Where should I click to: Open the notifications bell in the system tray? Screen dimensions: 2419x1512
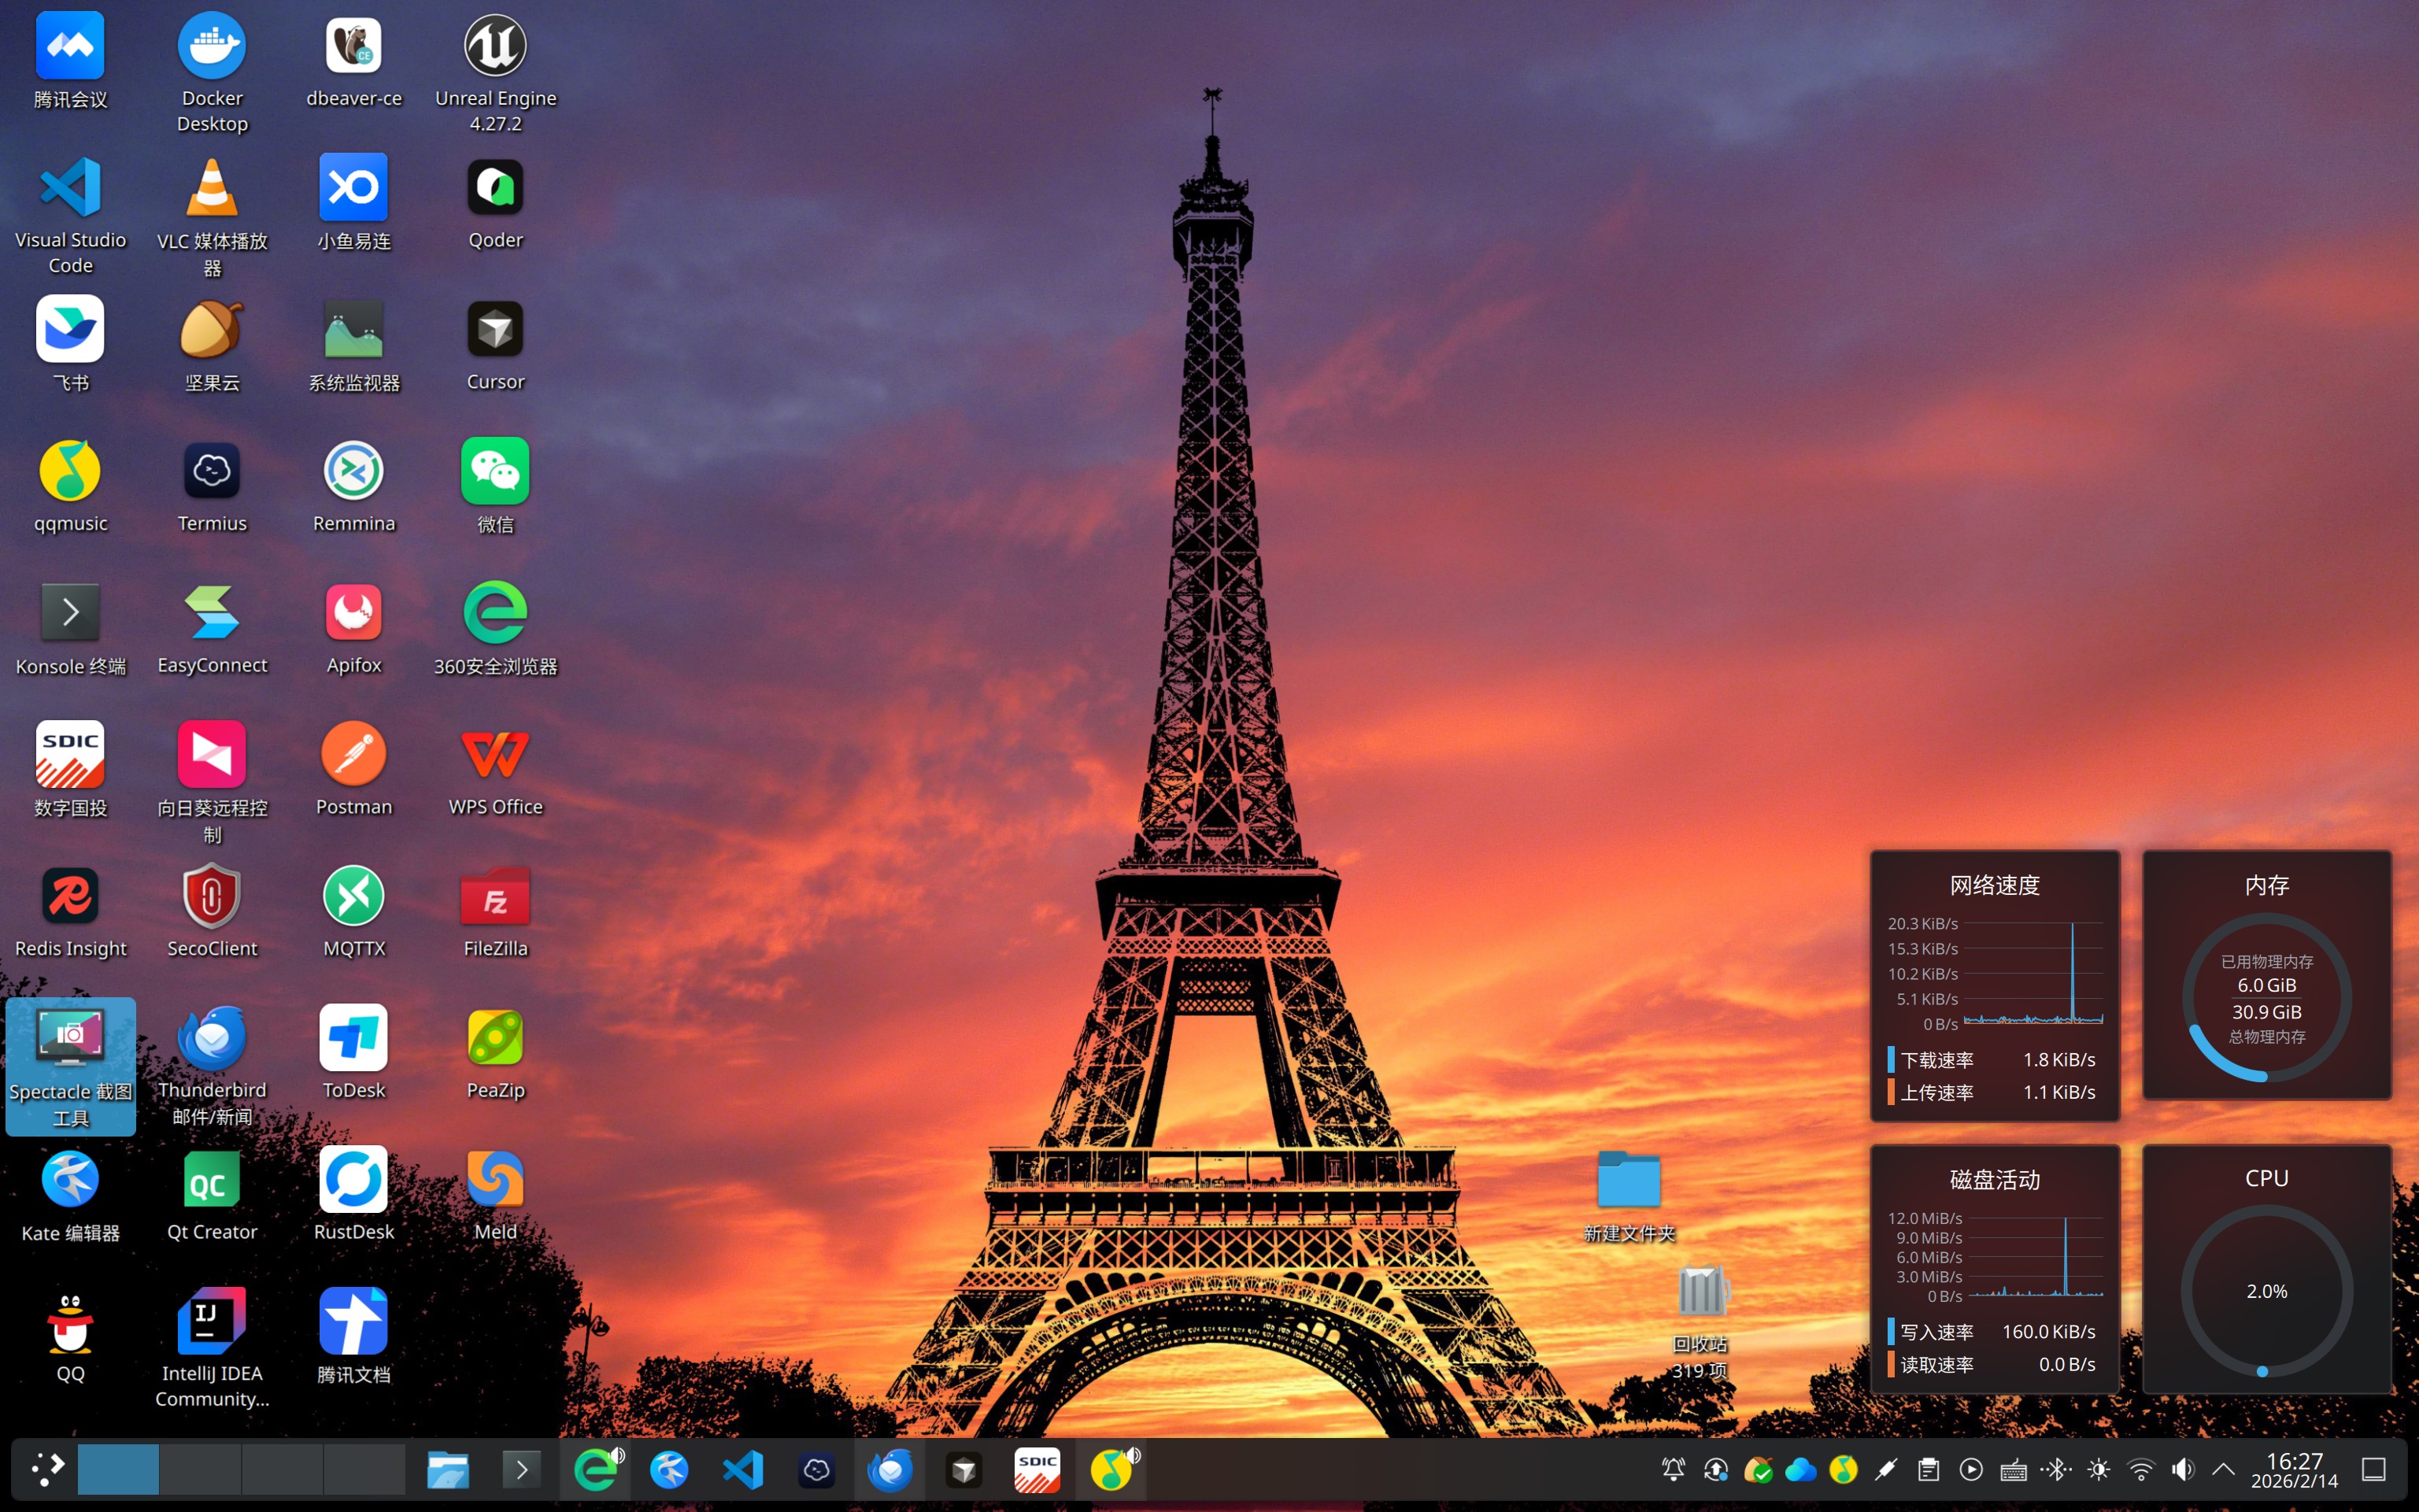click(x=1673, y=1469)
